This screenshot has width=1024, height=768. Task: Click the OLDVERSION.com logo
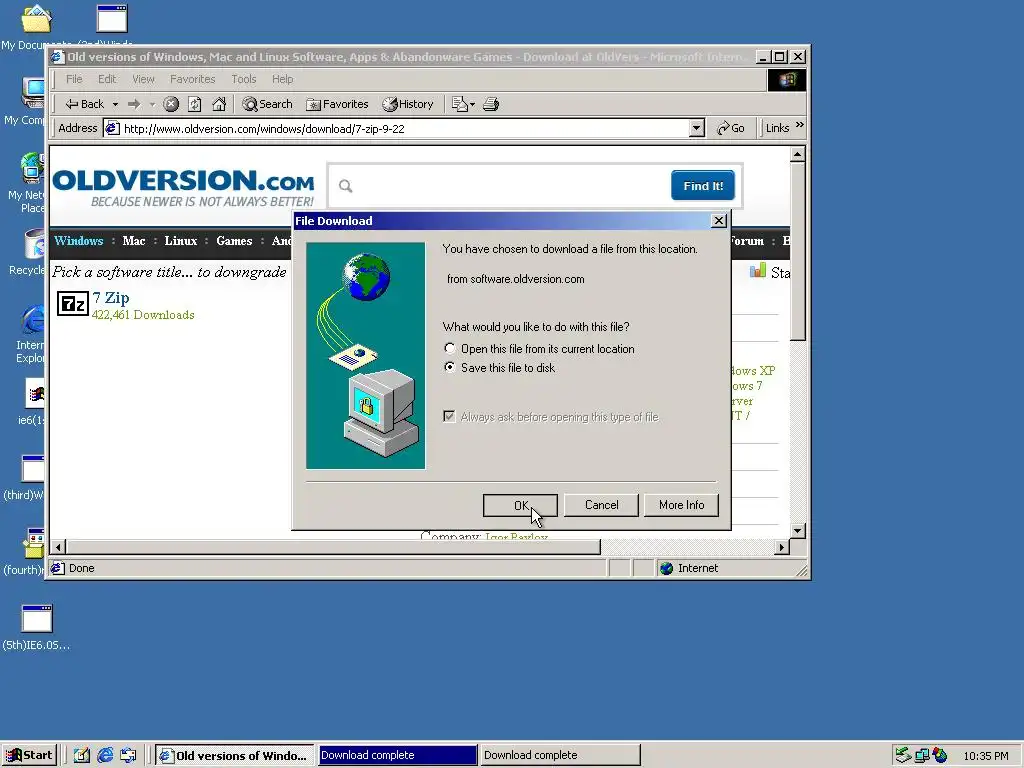pyautogui.click(x=184, y=187)
